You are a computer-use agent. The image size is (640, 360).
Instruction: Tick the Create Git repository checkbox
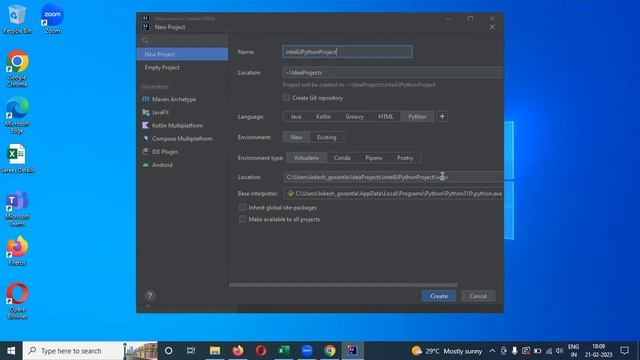coord(286,98)
